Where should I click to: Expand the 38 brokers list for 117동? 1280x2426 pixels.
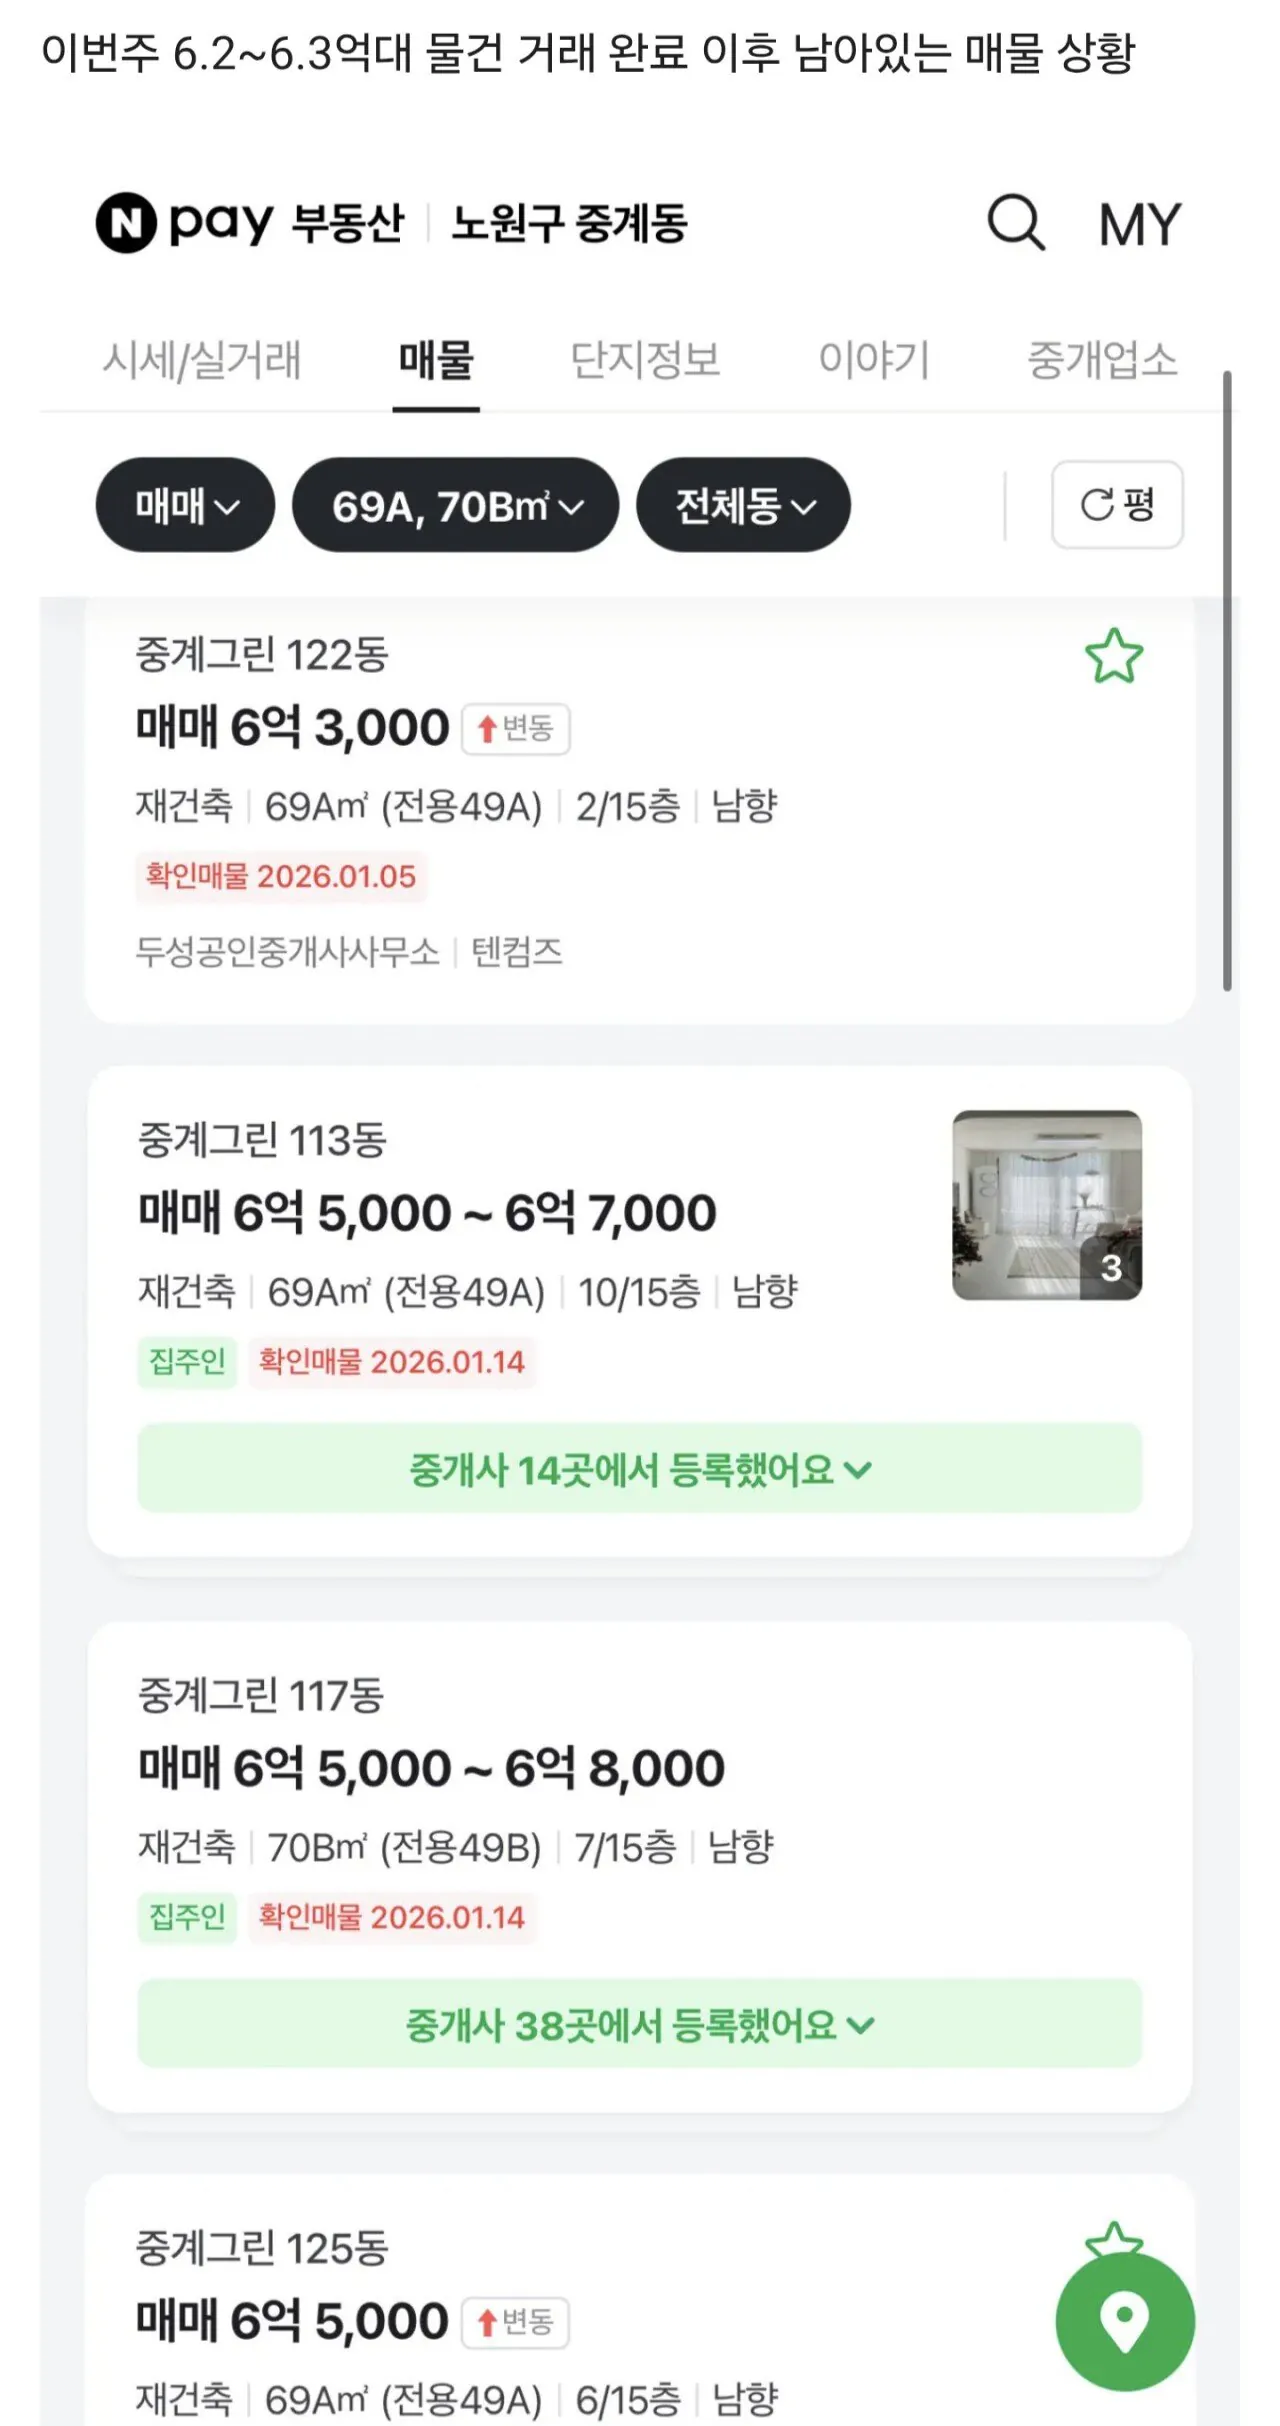639,2024
